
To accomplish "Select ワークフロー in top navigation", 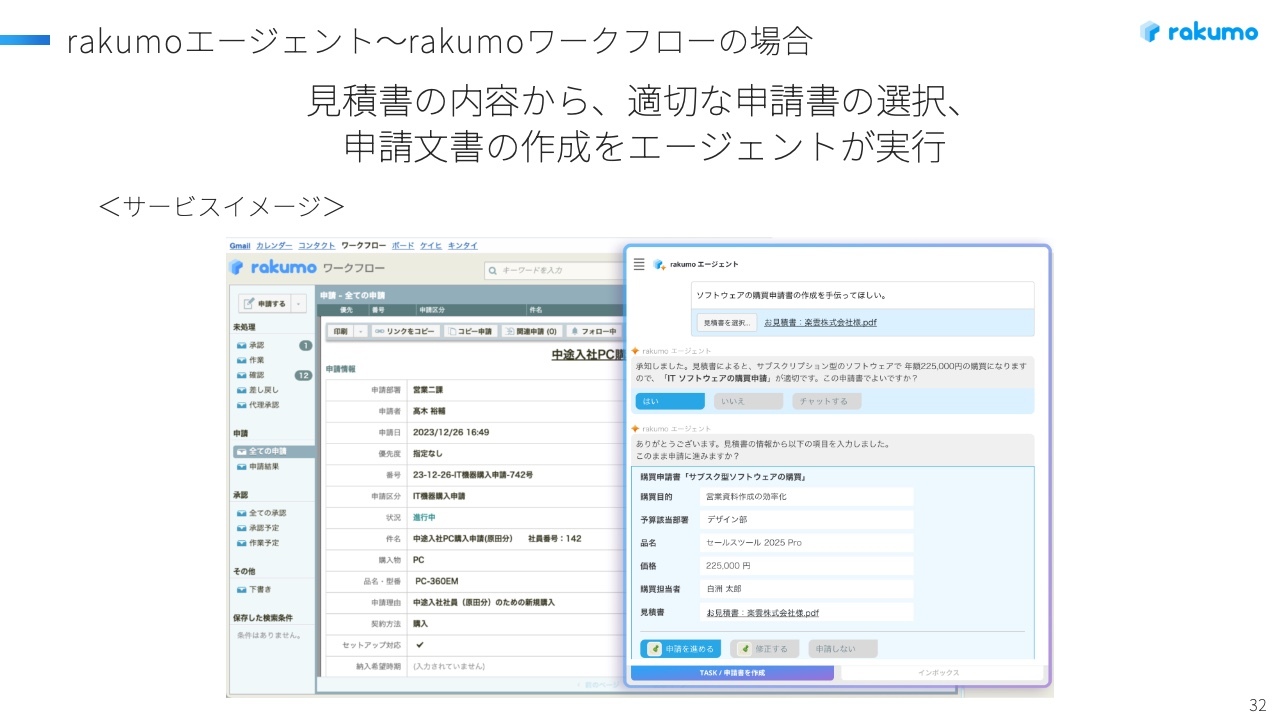I will pos(363,245).
